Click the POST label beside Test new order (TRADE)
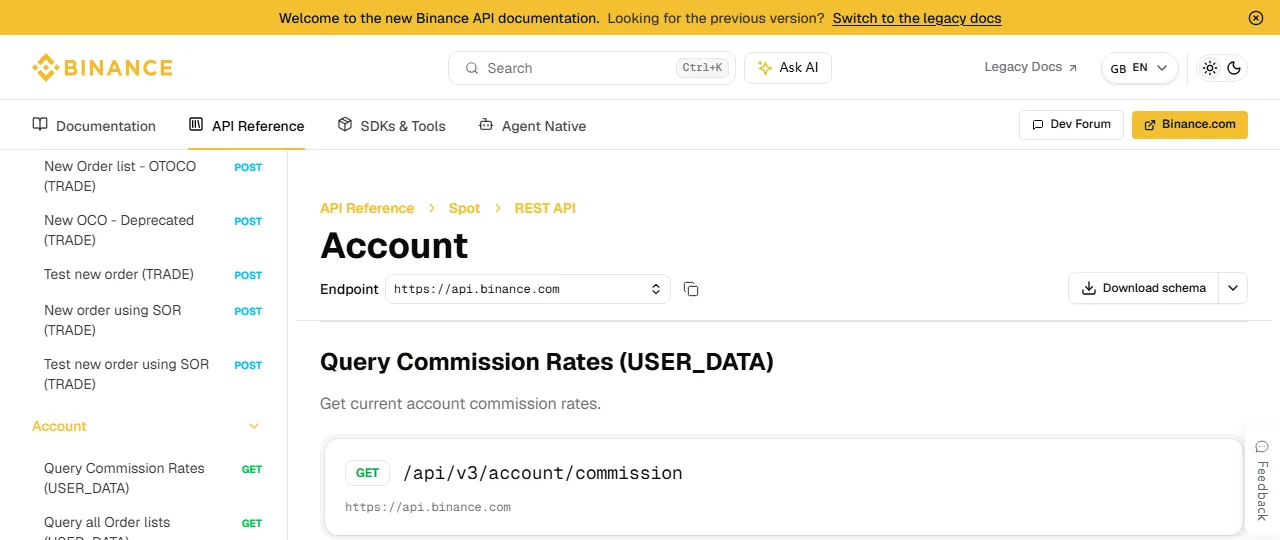Screen dimensions: 1280x540 coord(248,275)
